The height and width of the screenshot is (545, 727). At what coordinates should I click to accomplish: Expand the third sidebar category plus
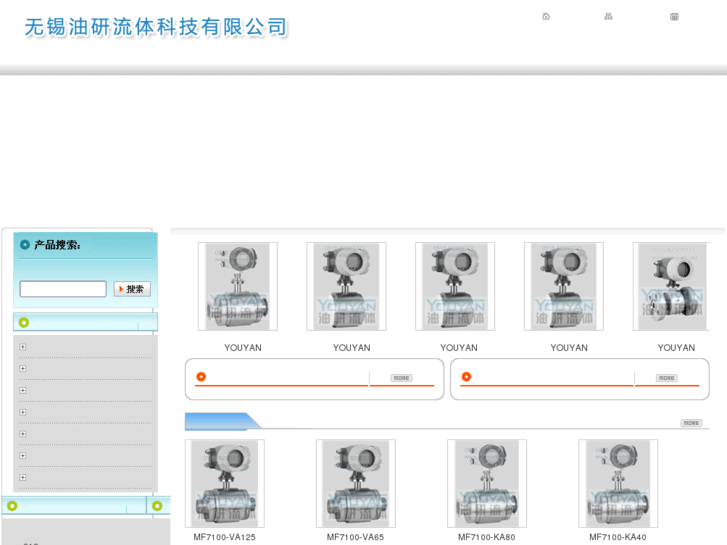(x=23, y=391)
